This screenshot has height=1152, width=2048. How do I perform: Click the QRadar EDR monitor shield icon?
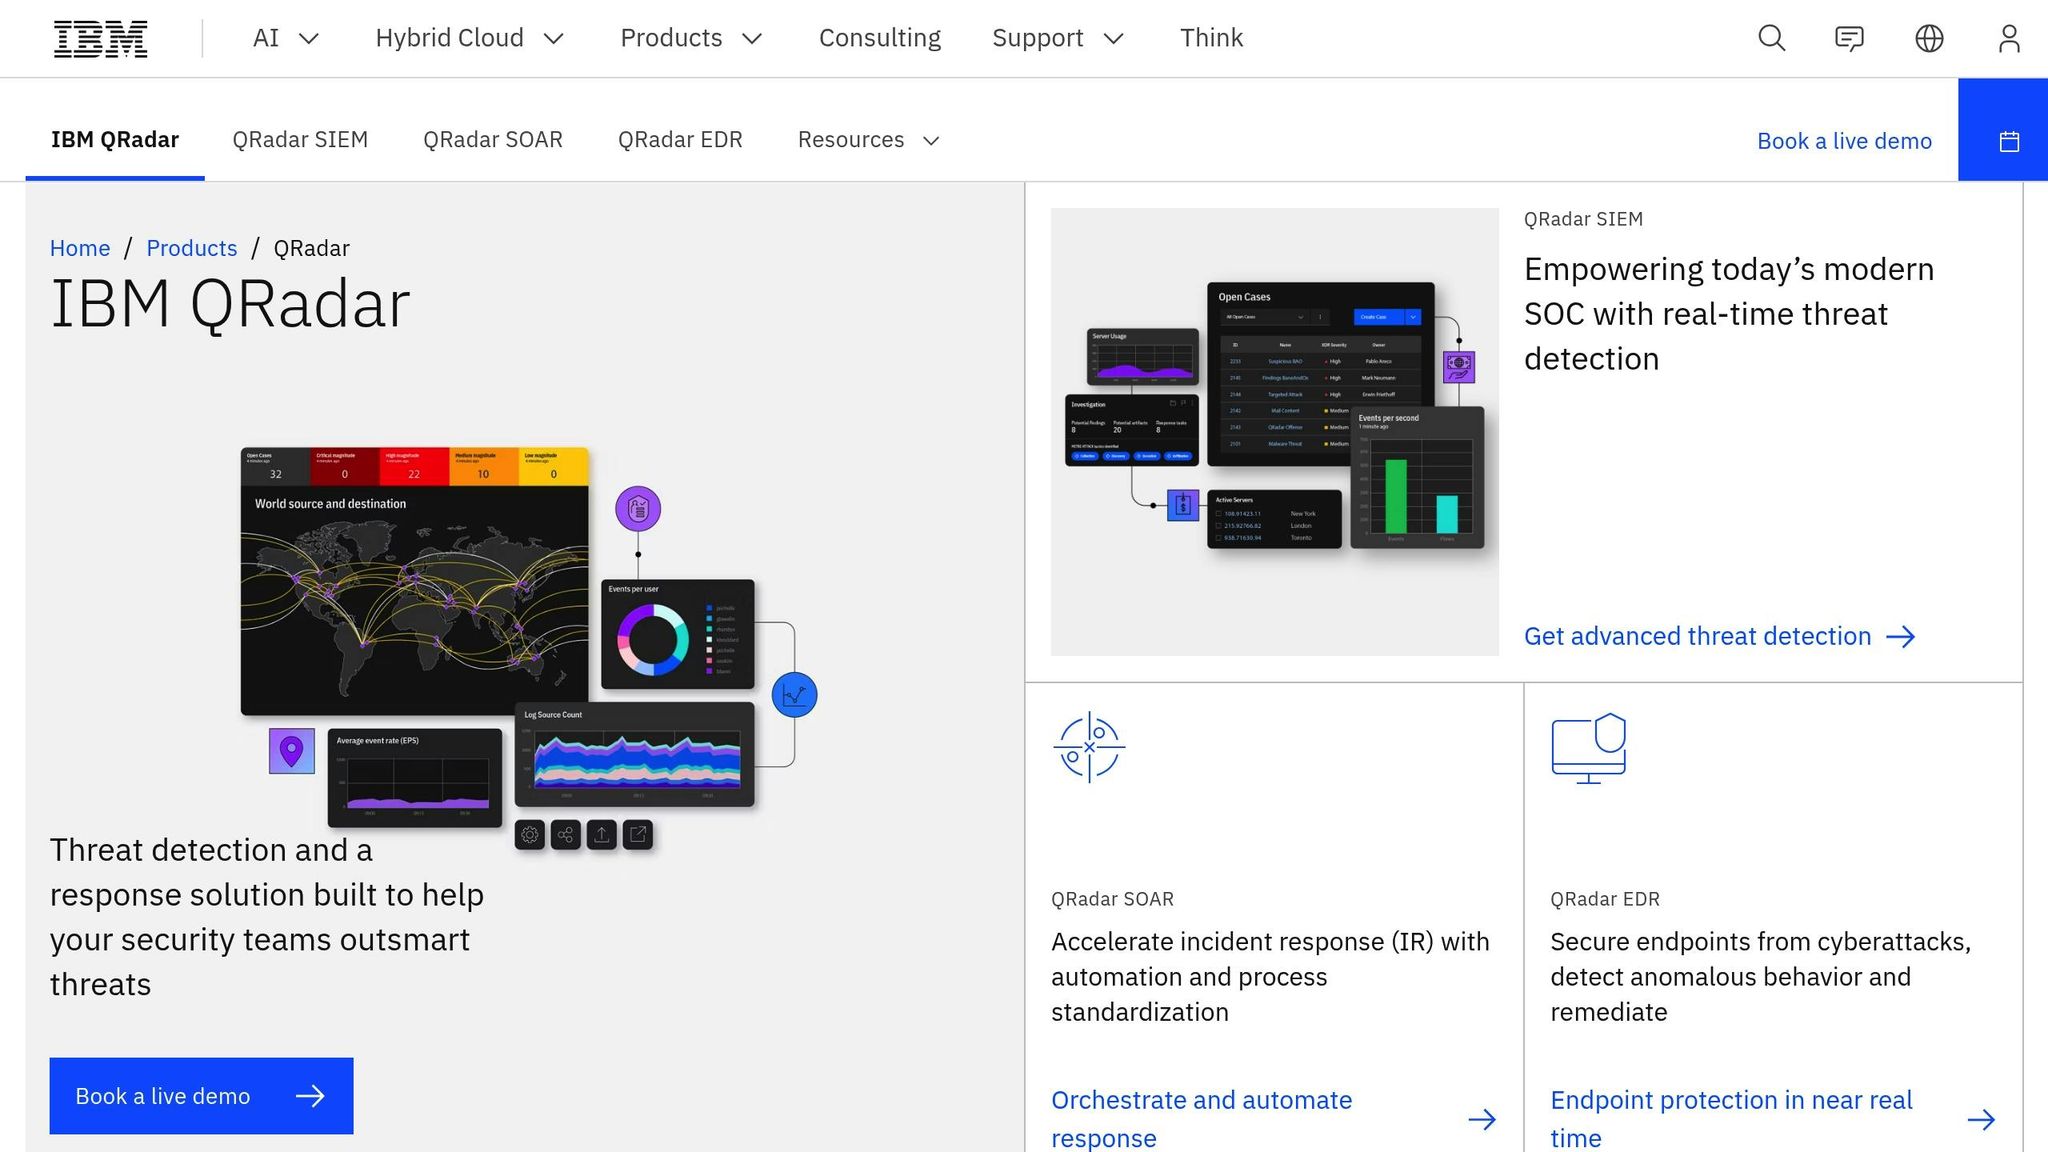1588,747
